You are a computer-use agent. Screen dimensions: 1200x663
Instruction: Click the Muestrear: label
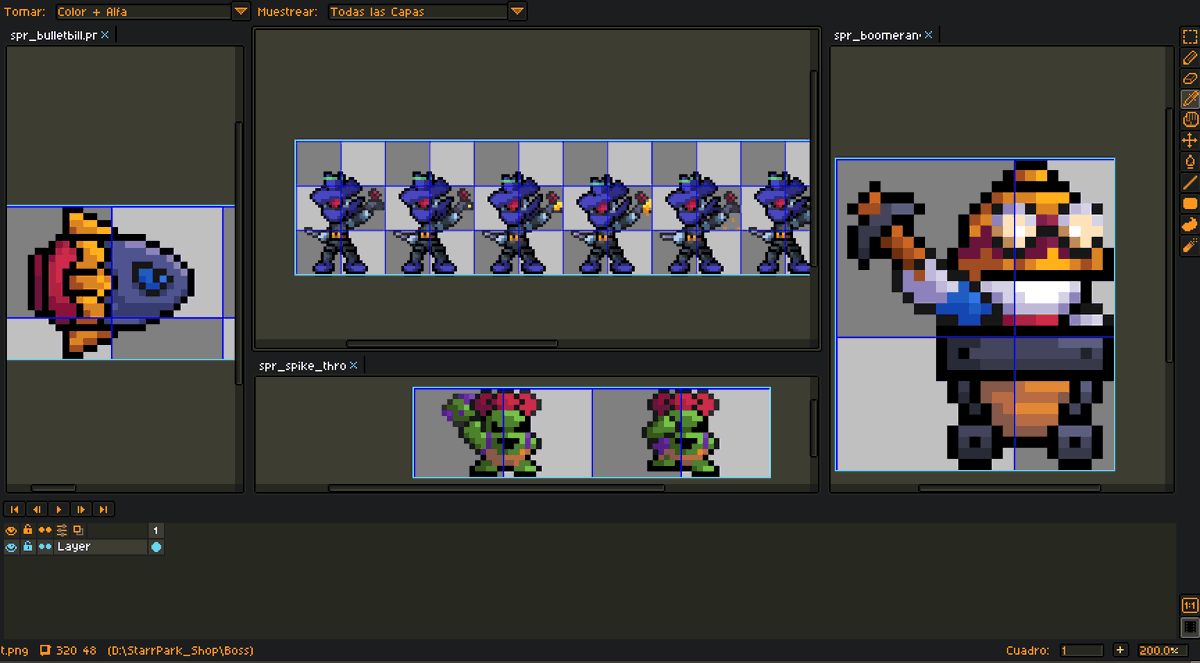pyautogui.click(x=288, y=12)
